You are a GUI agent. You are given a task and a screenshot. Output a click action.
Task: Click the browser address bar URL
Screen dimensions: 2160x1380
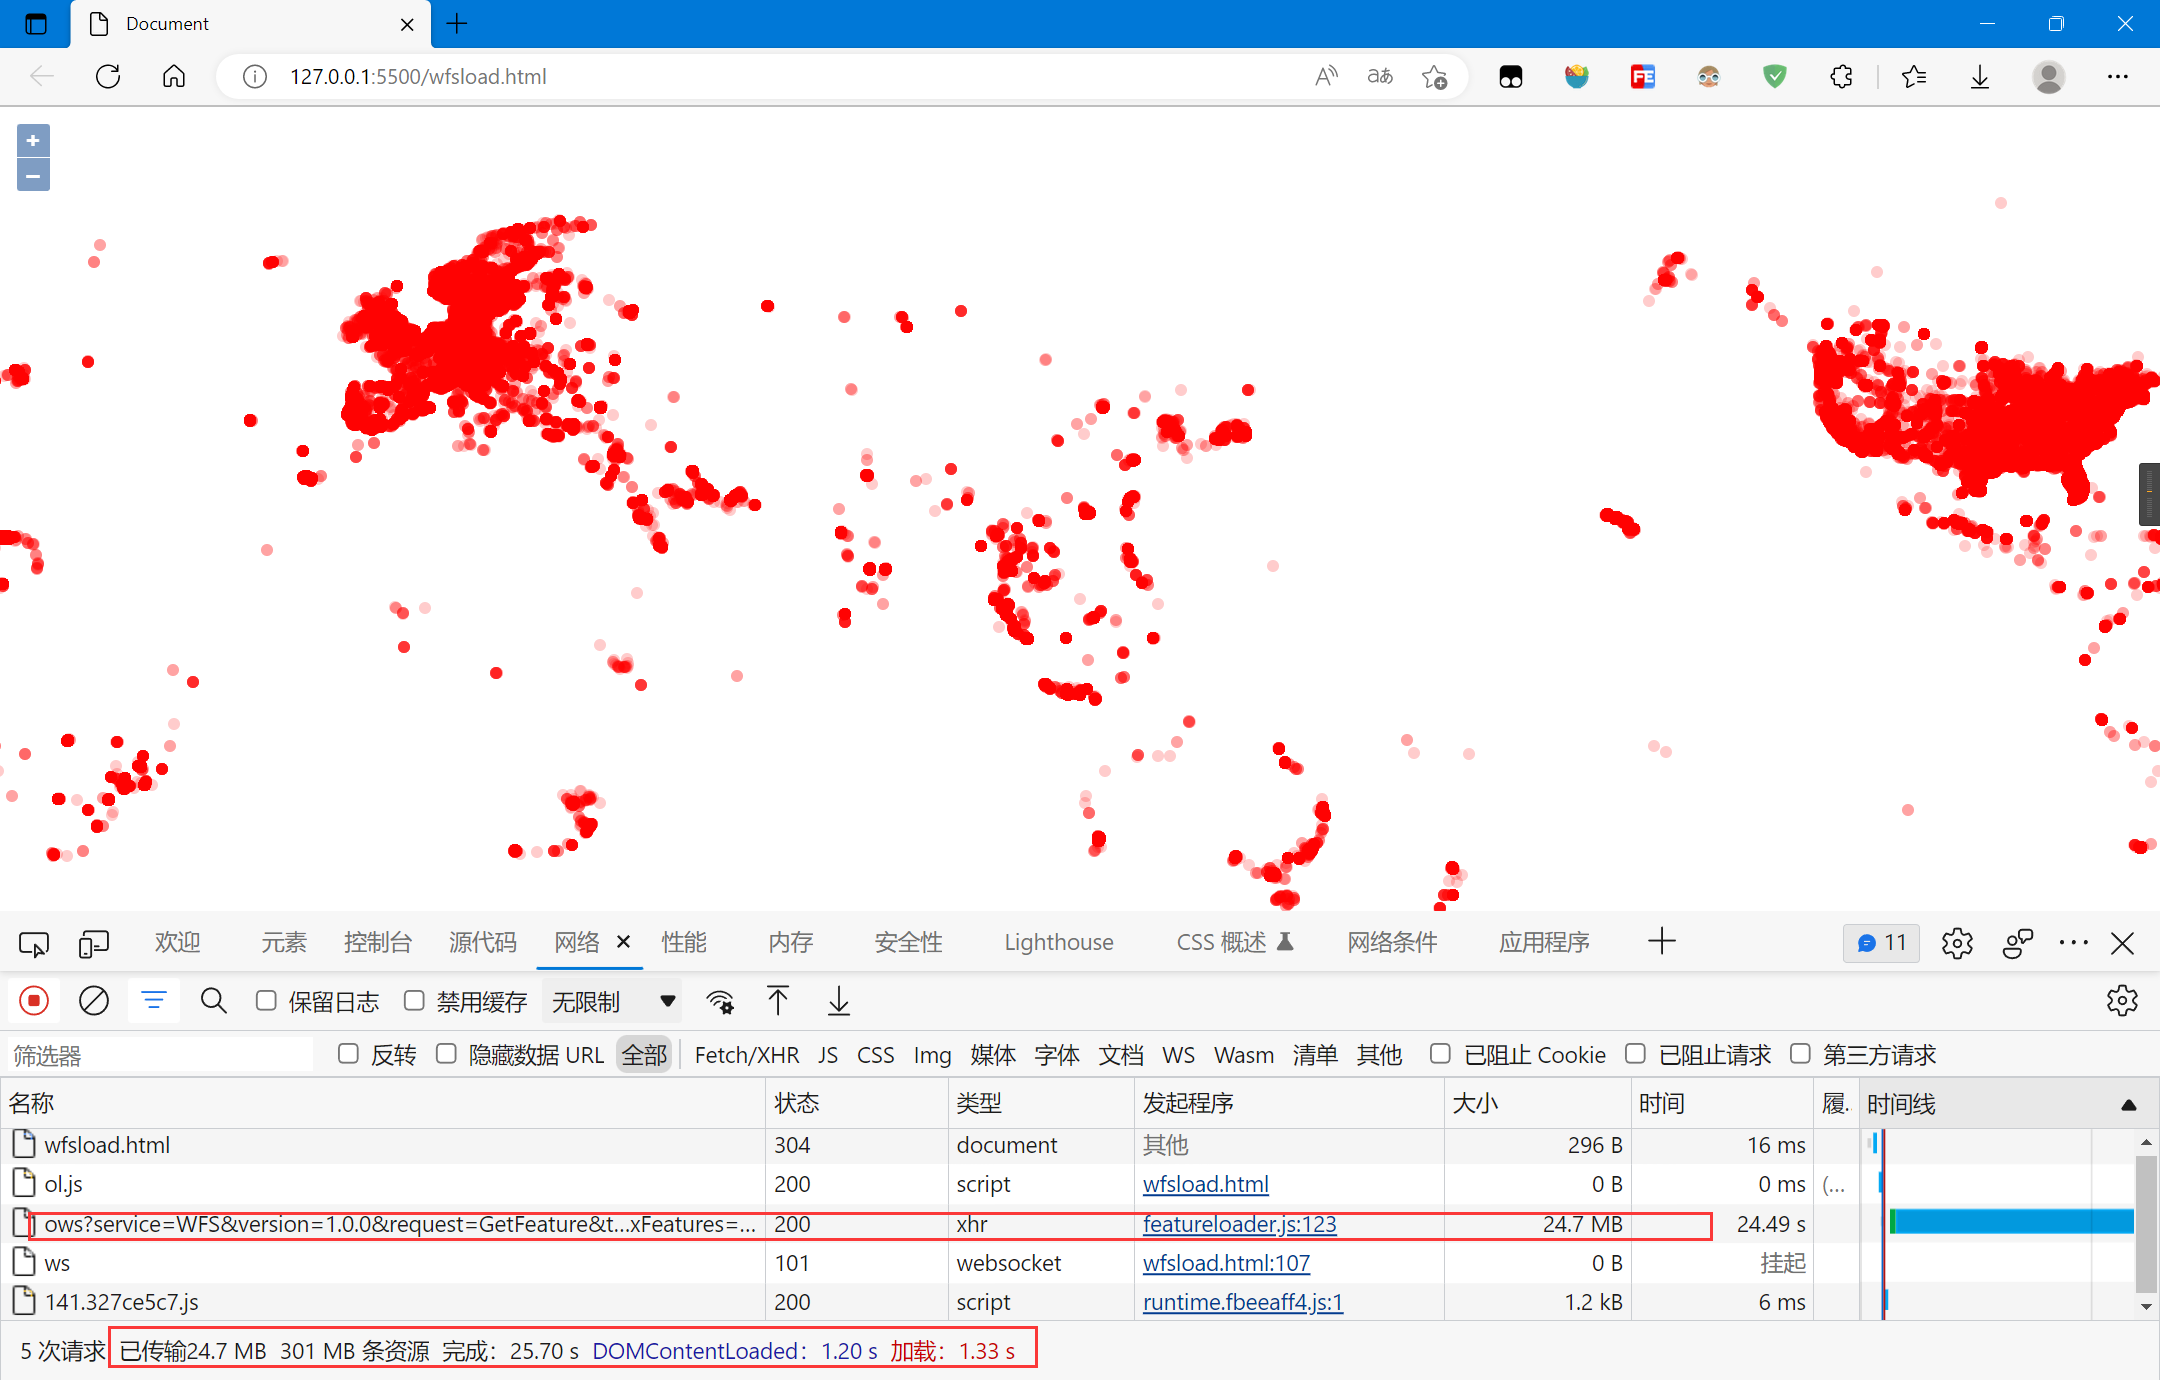418,76
